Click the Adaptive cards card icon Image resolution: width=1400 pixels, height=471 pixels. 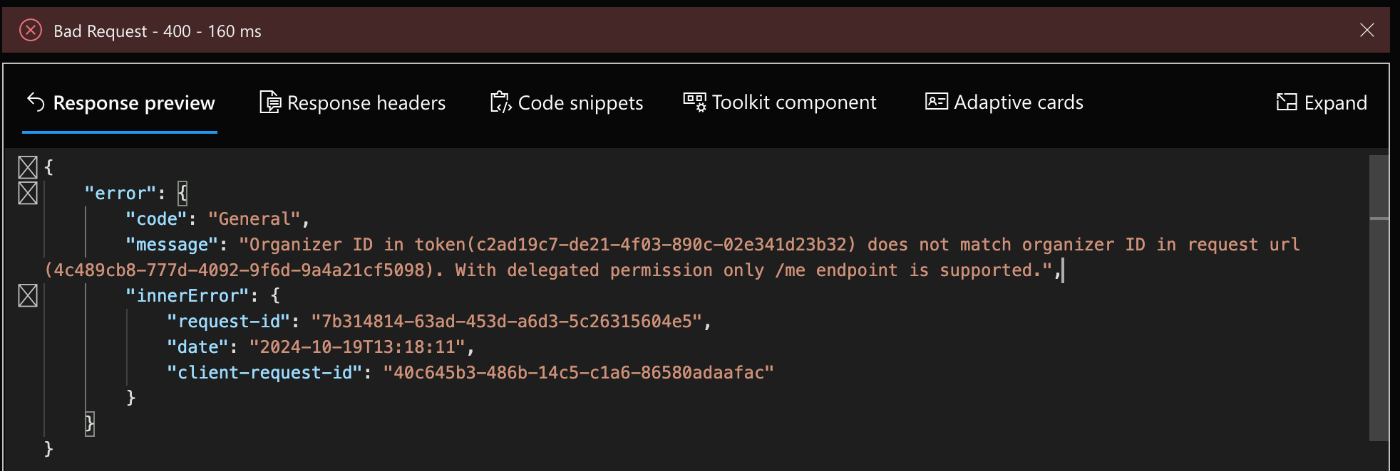[936, 102]
